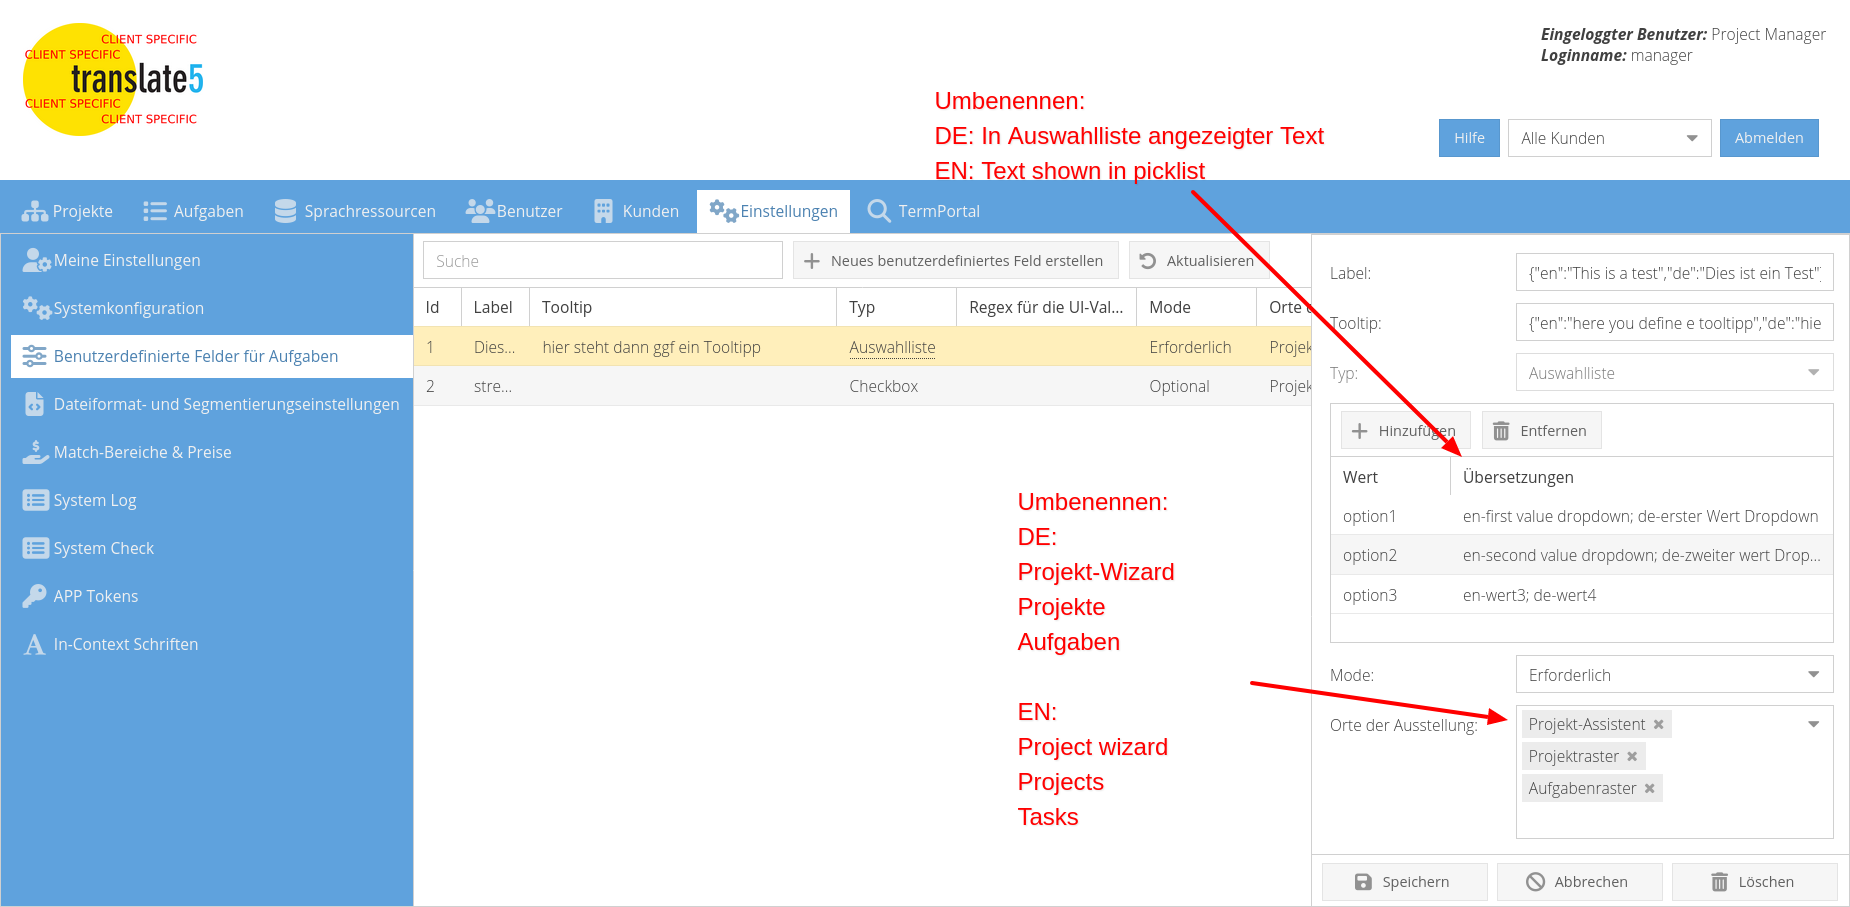Click Abbrechen to cancel editing
The image size is (1850, 907).
point(1578,882)
